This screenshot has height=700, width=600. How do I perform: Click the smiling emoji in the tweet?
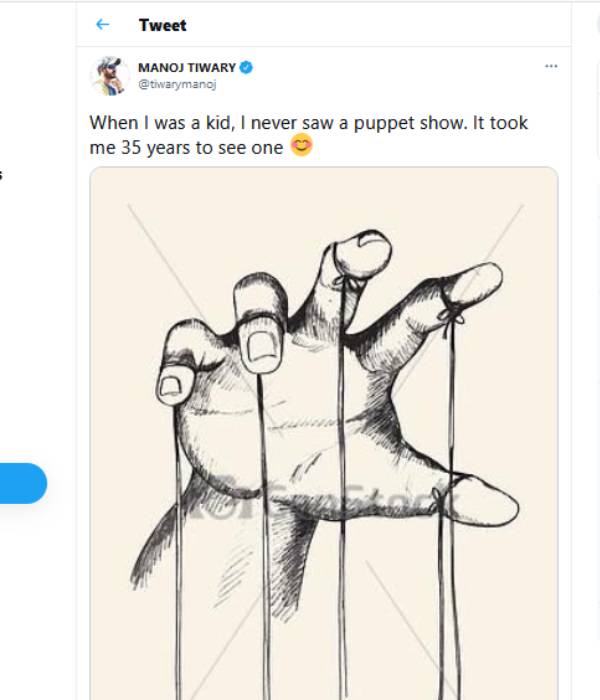tap(300, 147)
